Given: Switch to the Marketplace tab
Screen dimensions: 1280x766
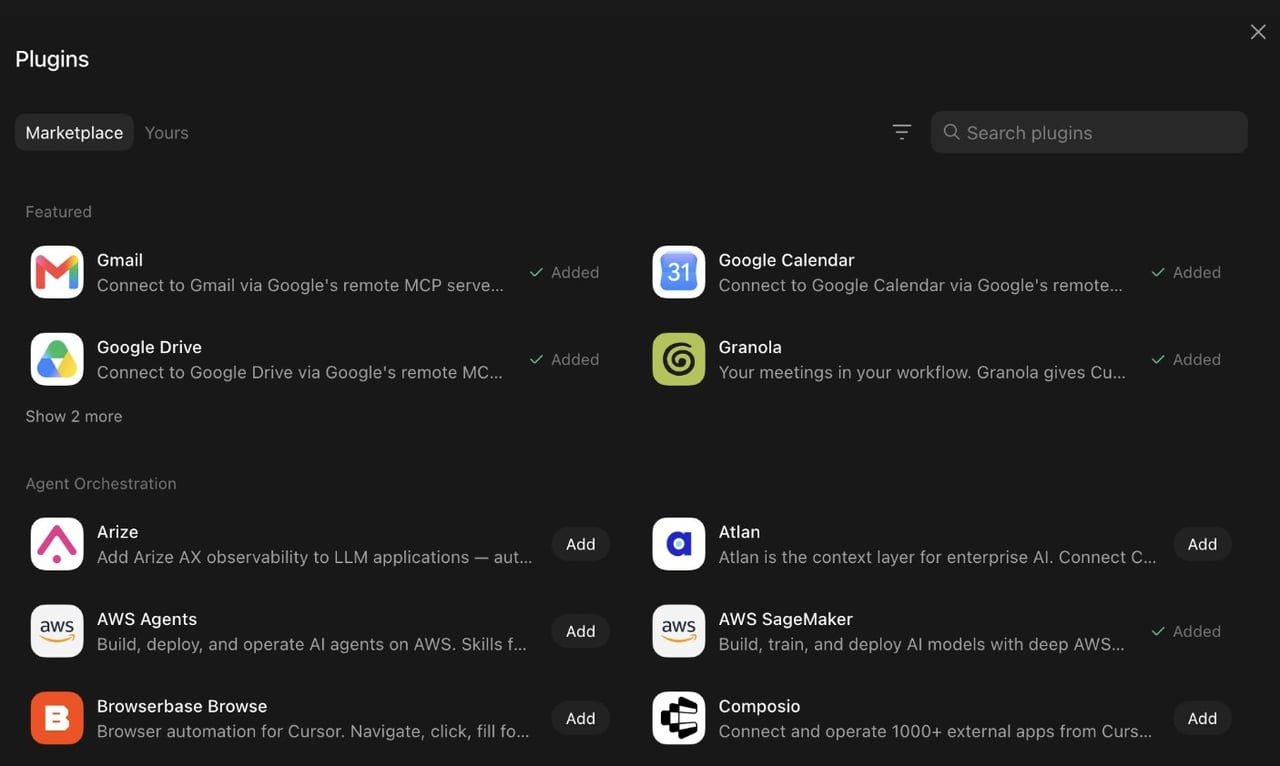Looking at the screenshot, I should pyautogui.click(x=74, y=132).
